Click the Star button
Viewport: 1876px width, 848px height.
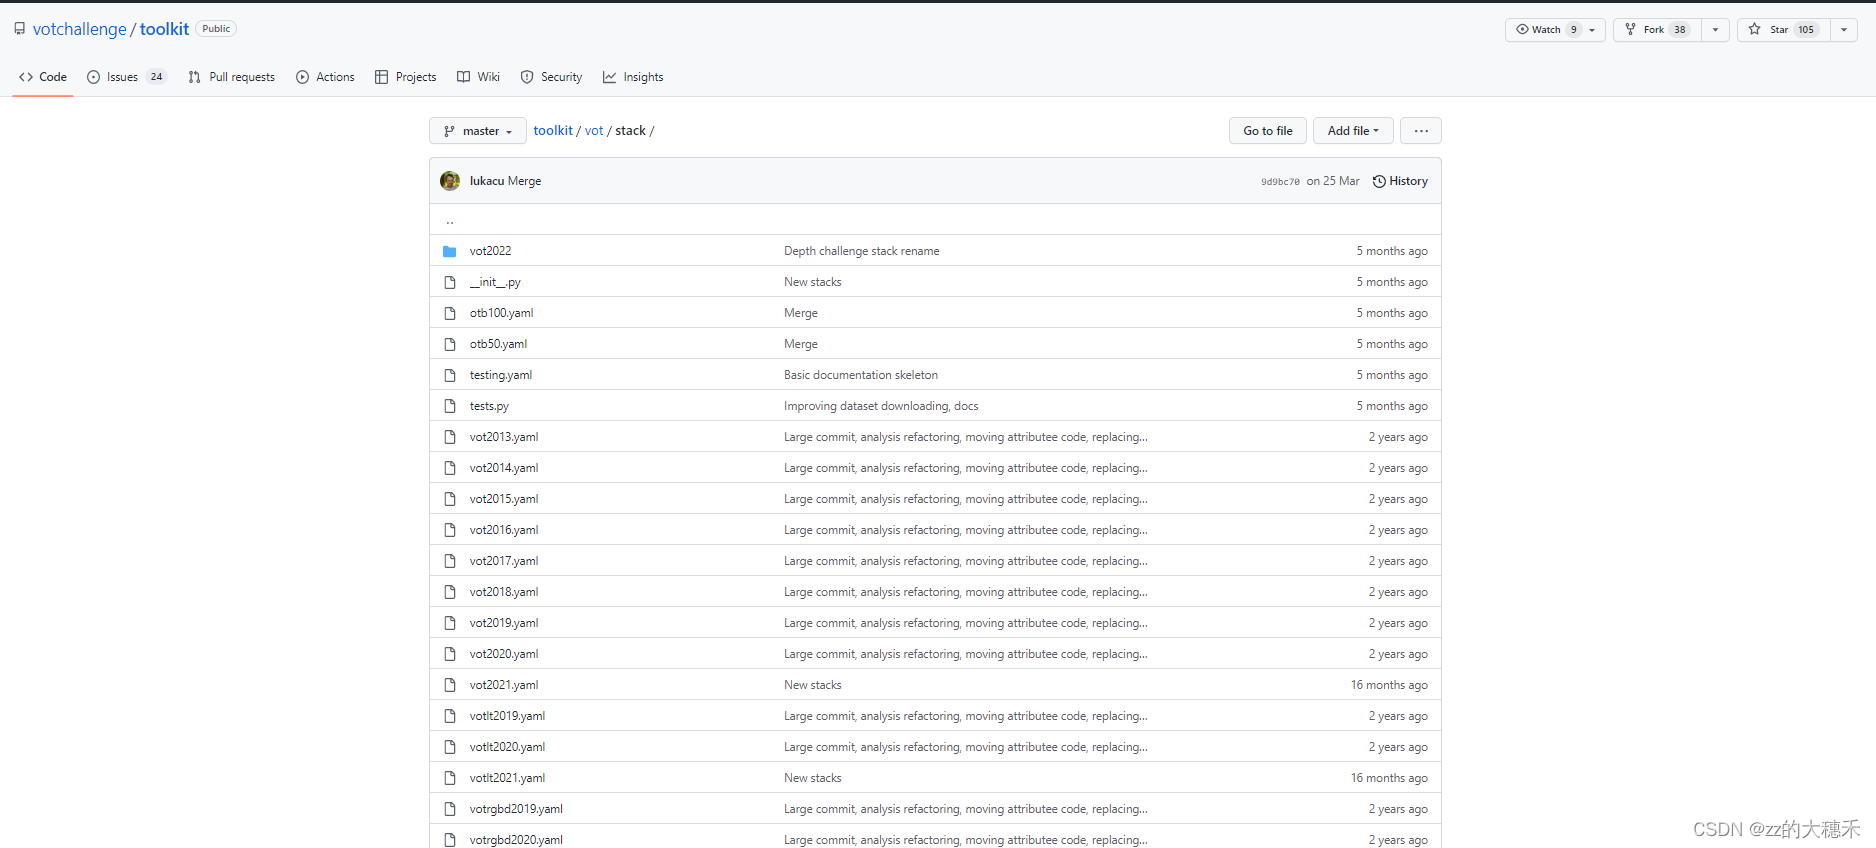1783,30
